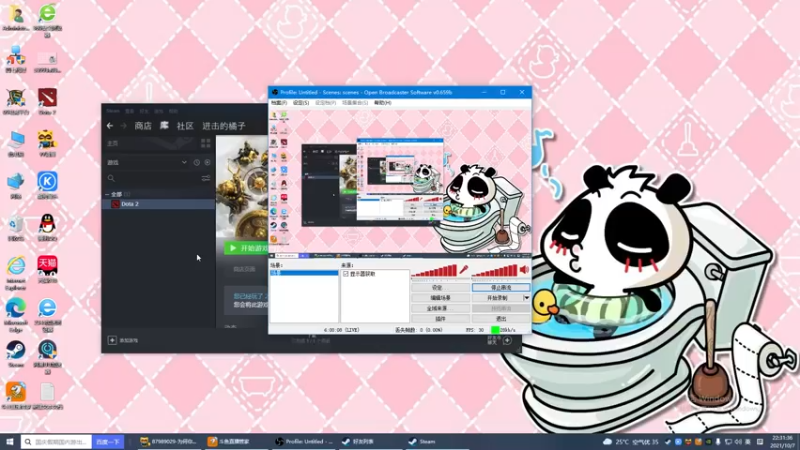Open the Windows Start menu

pyautogui.click(x=9, y=441)
